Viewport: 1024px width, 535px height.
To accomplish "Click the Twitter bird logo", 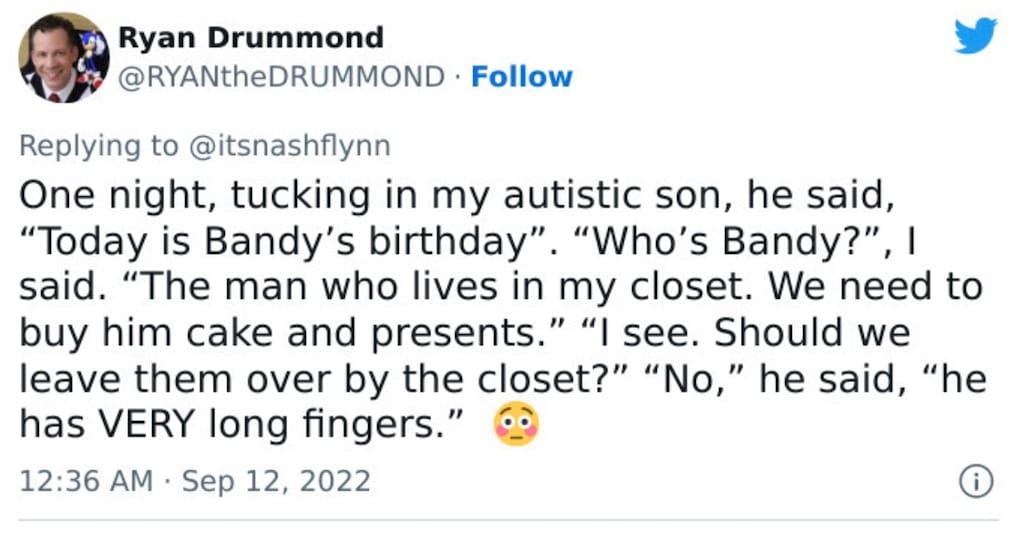I will tap(975, 35).
